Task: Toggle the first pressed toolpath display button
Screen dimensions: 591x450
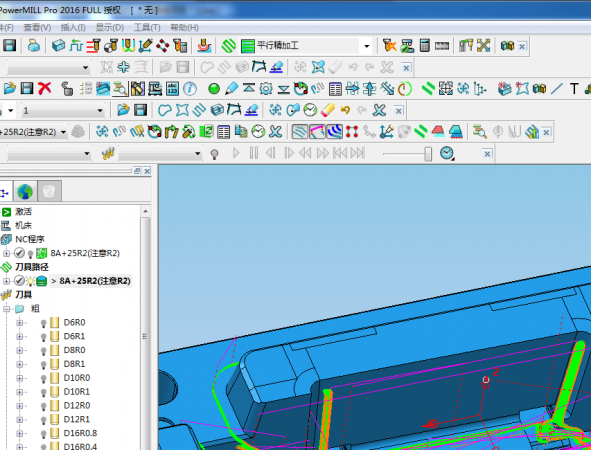Action: click(x=300, y=132)
